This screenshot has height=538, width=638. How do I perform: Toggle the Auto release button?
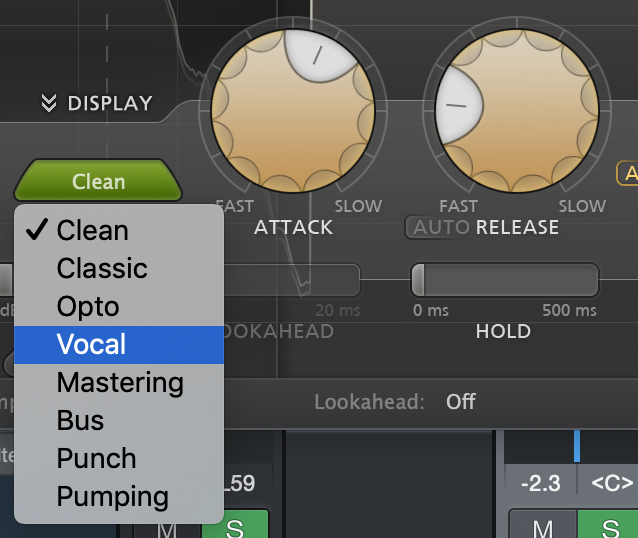click(x=442, y=227)
